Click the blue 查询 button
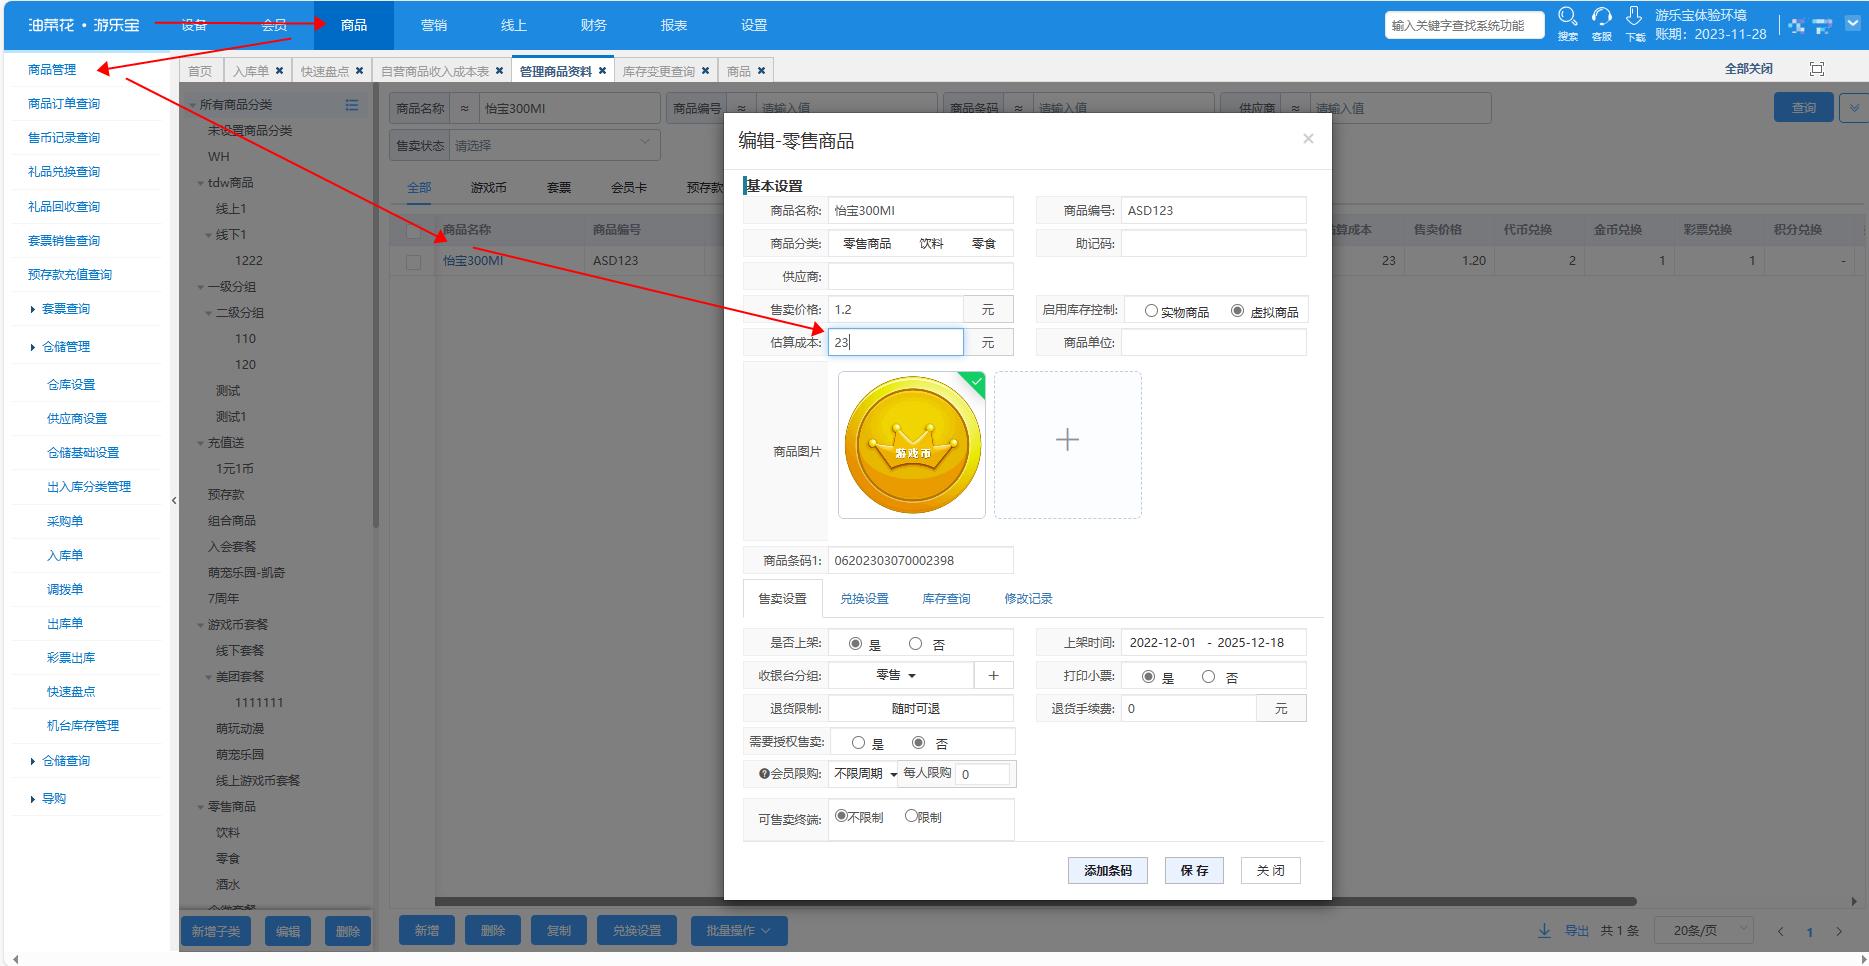Viewport: 1869px width, 966px height. tap(1804, 108)
